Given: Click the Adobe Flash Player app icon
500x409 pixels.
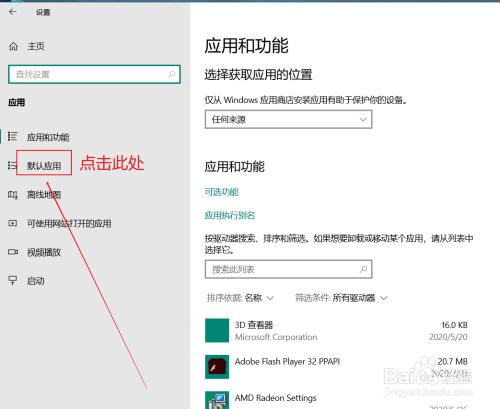Looking at the screenshot, I should pos(217,367).
